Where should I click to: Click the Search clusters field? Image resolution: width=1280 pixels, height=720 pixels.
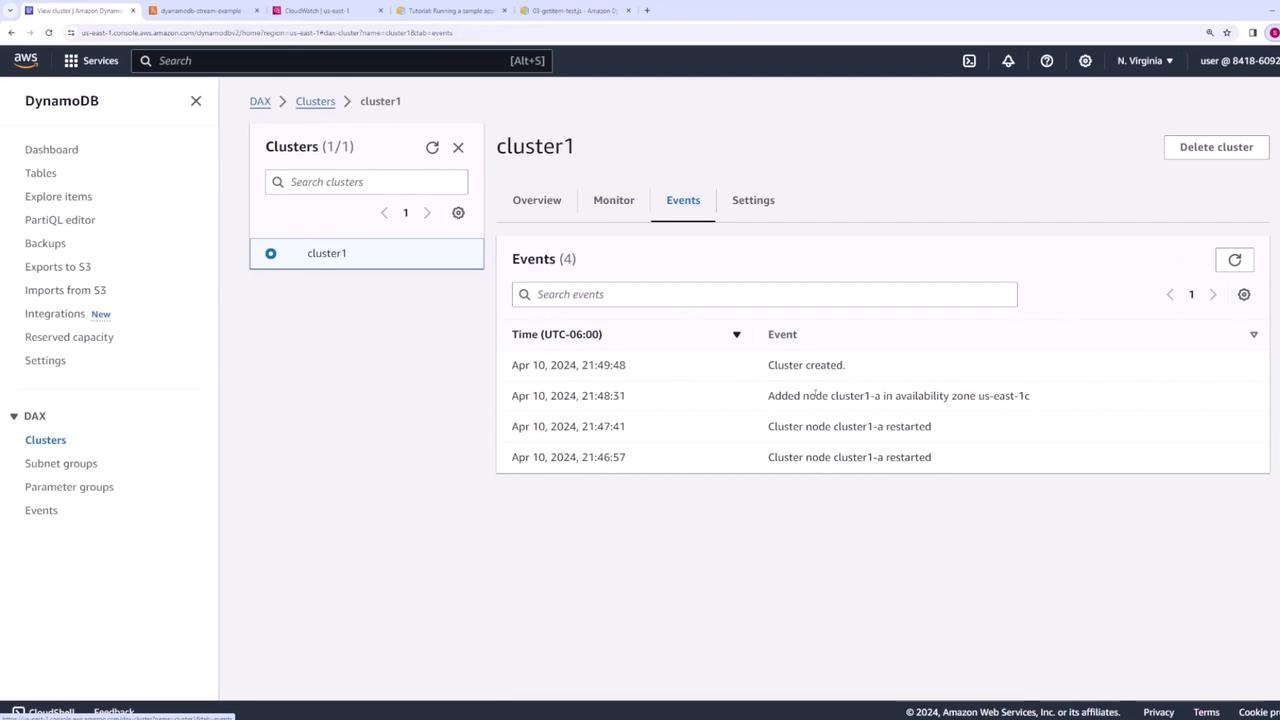pyautogui.click(x=366, y=182)
